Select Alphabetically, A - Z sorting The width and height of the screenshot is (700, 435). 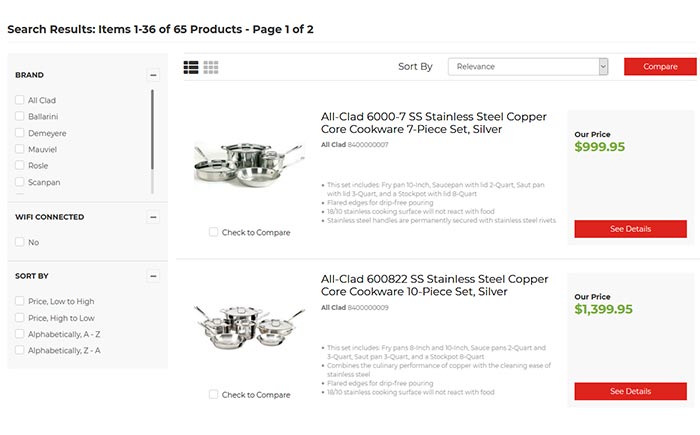tap(20, 334)
